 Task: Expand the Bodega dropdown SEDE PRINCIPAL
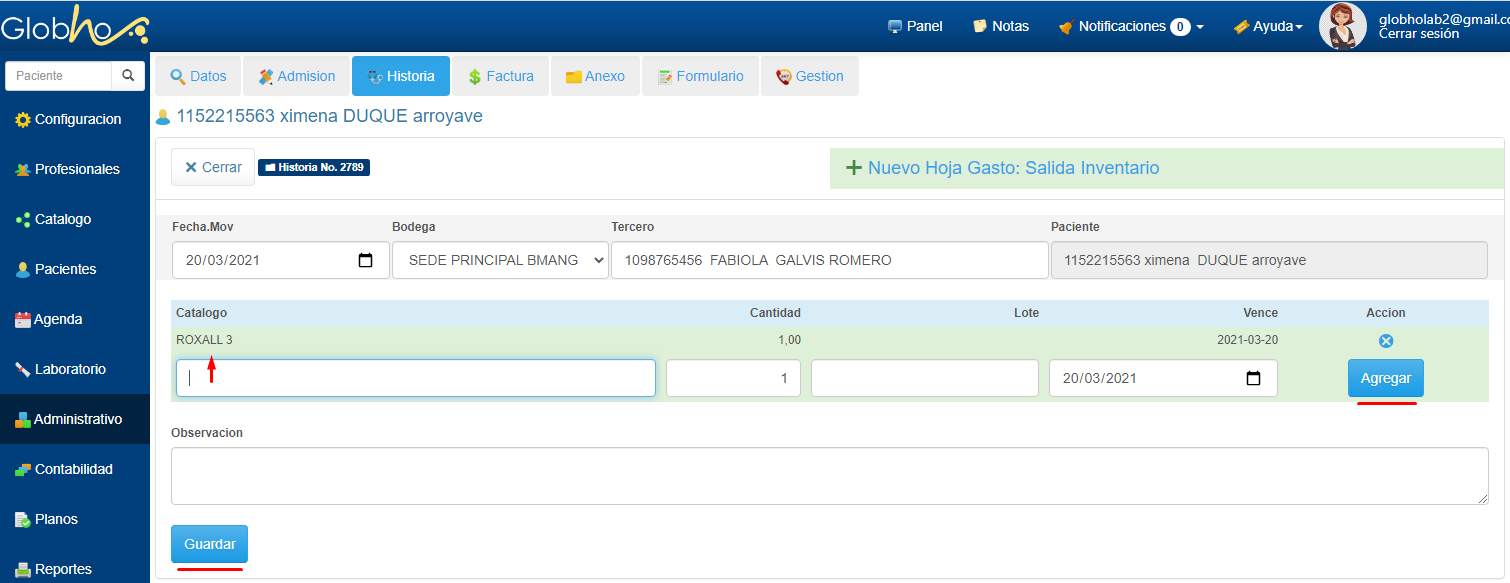point(500,260)
